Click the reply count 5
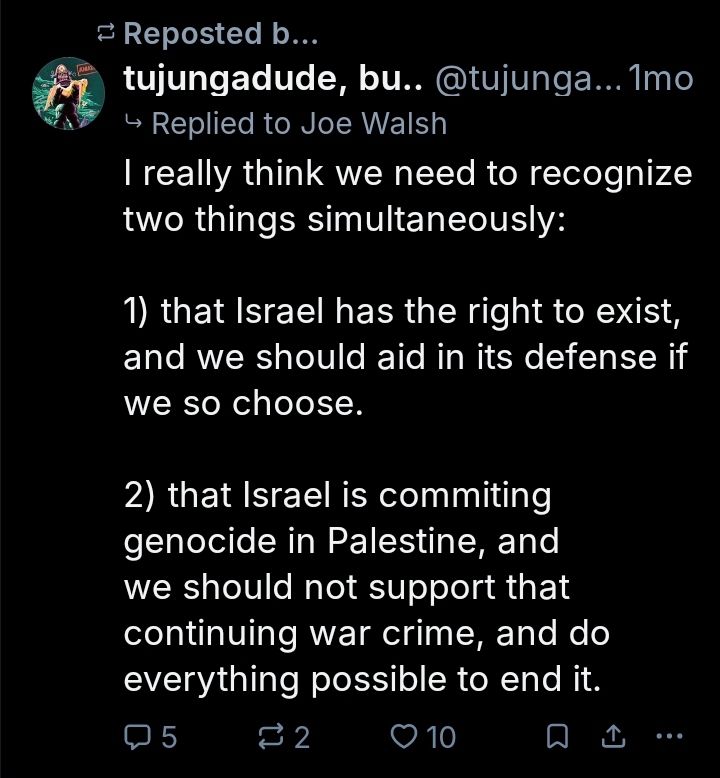This screenshot has height=778, width=720. 169,737
